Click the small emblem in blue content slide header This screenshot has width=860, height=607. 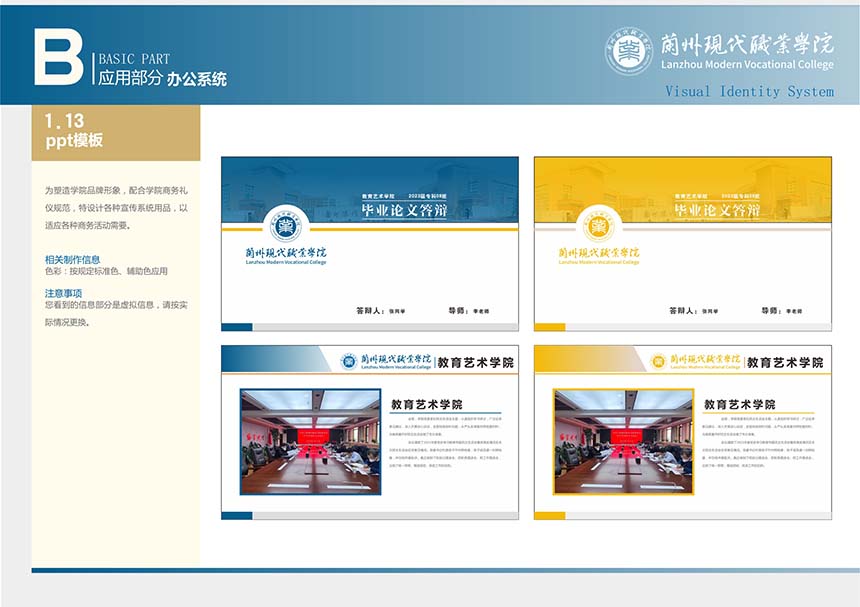coord(348,362)
